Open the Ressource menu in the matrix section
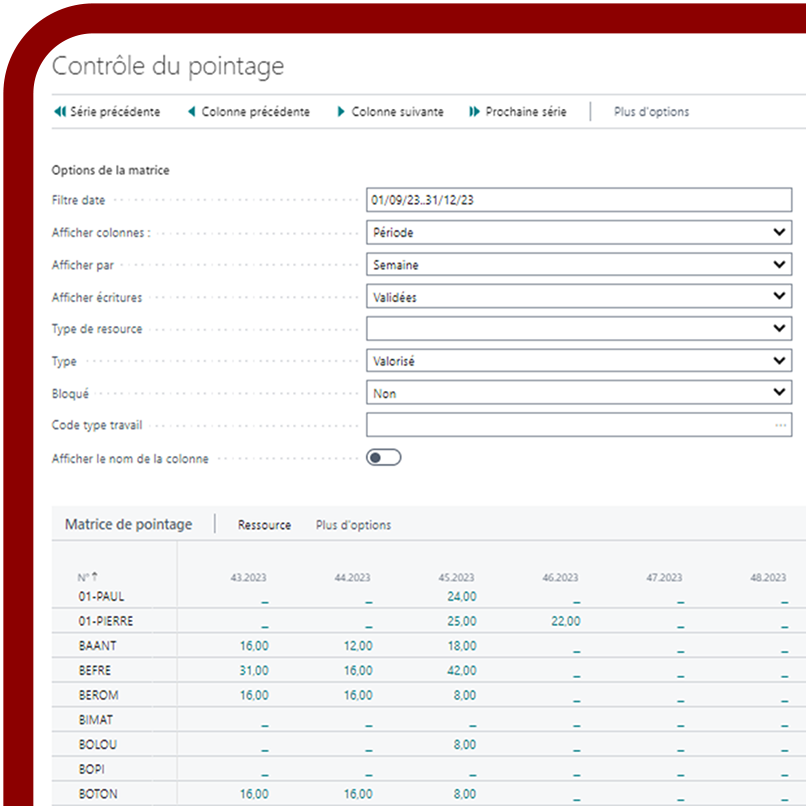The image size is (806, 806). (x=263, y=524)
